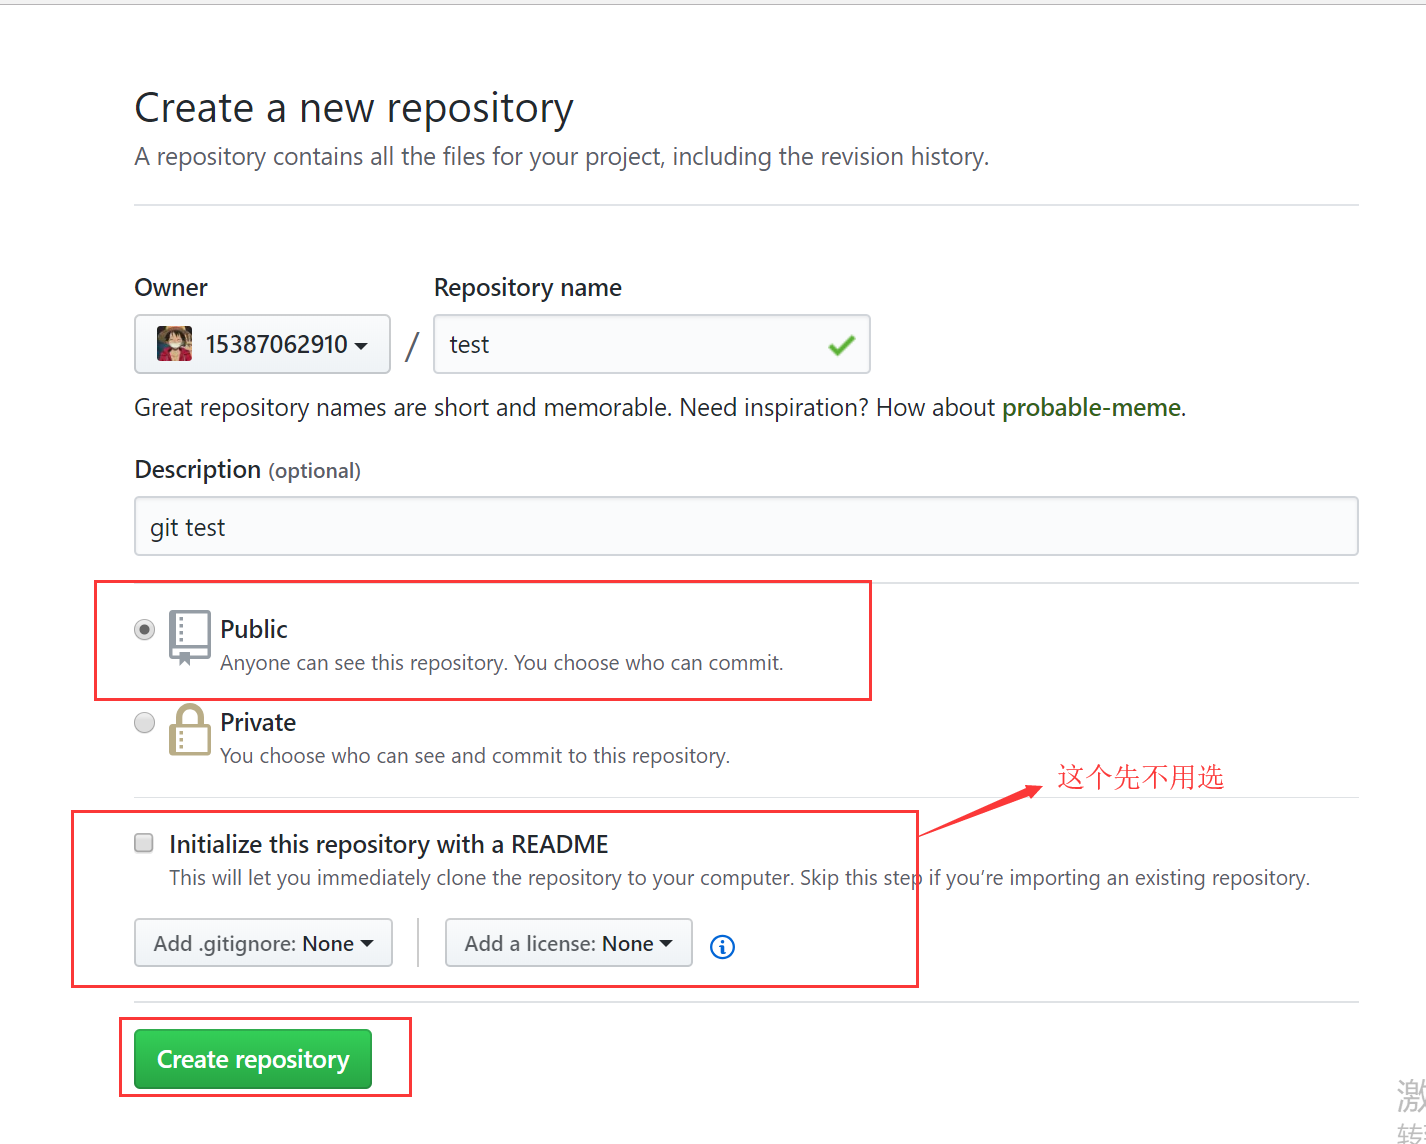Viewport: 1426px width, 1144px height.
Task: Select the Public radio button
Action: [x=145, y=630]
